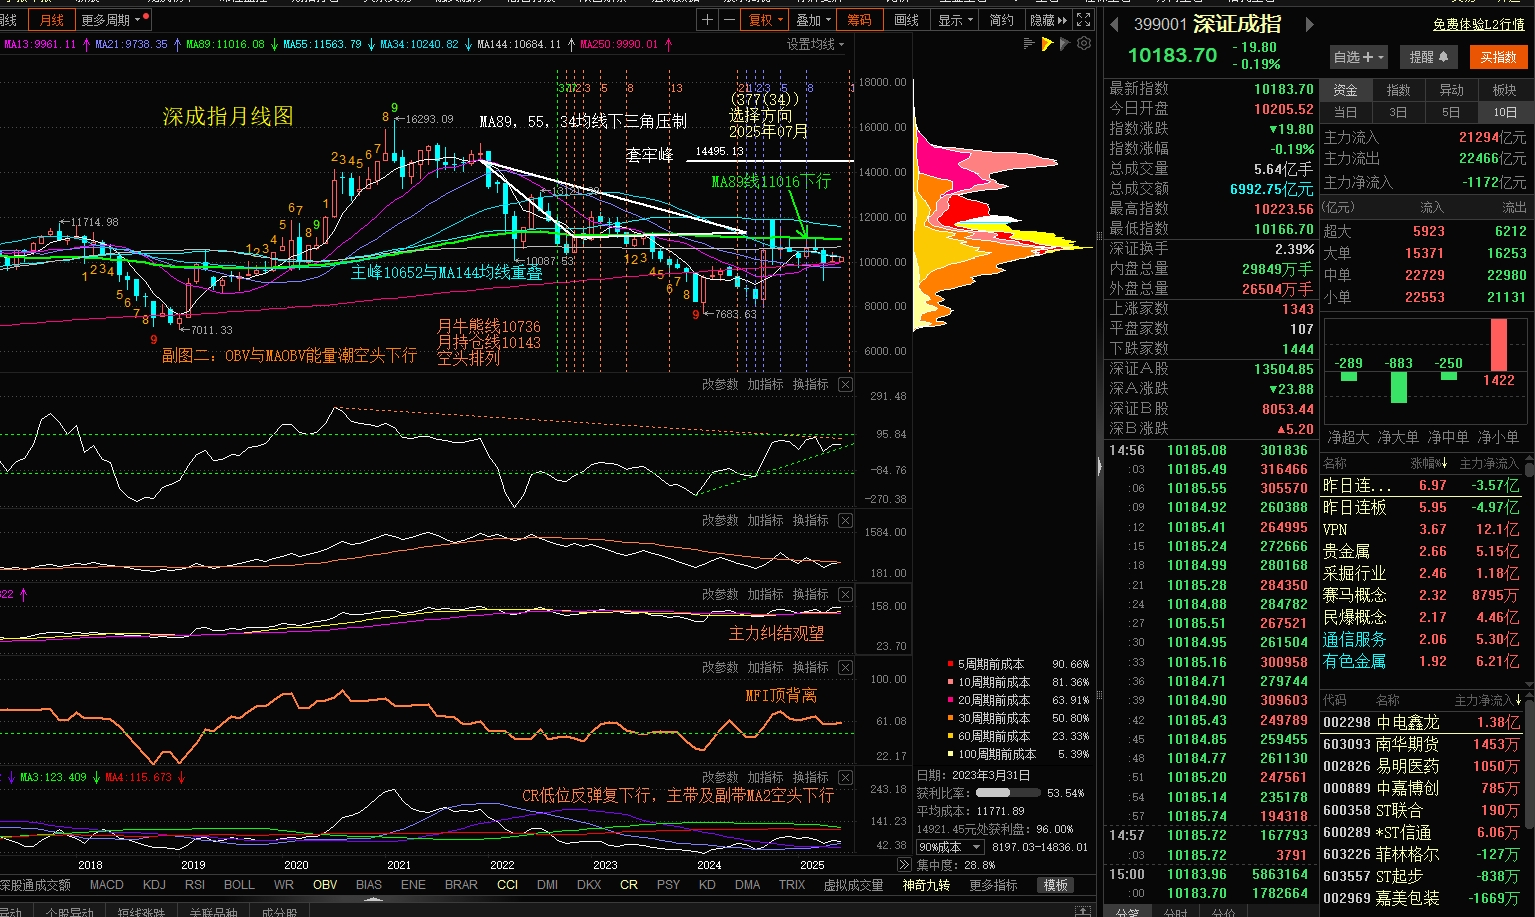Open the 复权 dropdown
Image resolution: width=1535 pixels, height=917 pixels.
click(765, 20)
